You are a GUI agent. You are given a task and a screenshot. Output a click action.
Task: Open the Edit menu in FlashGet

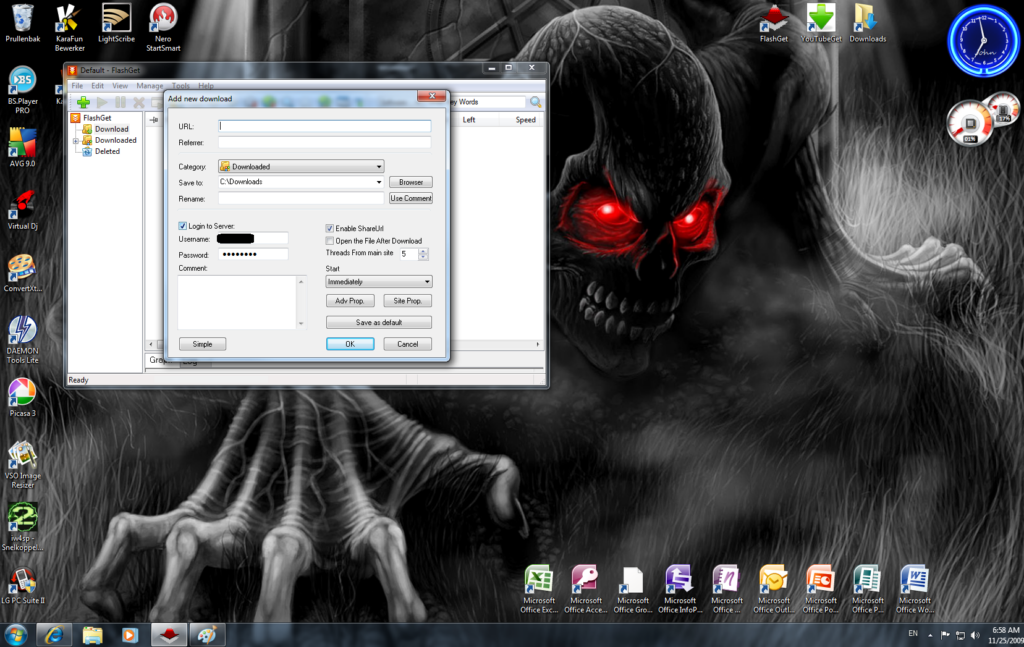click(97, 86)
